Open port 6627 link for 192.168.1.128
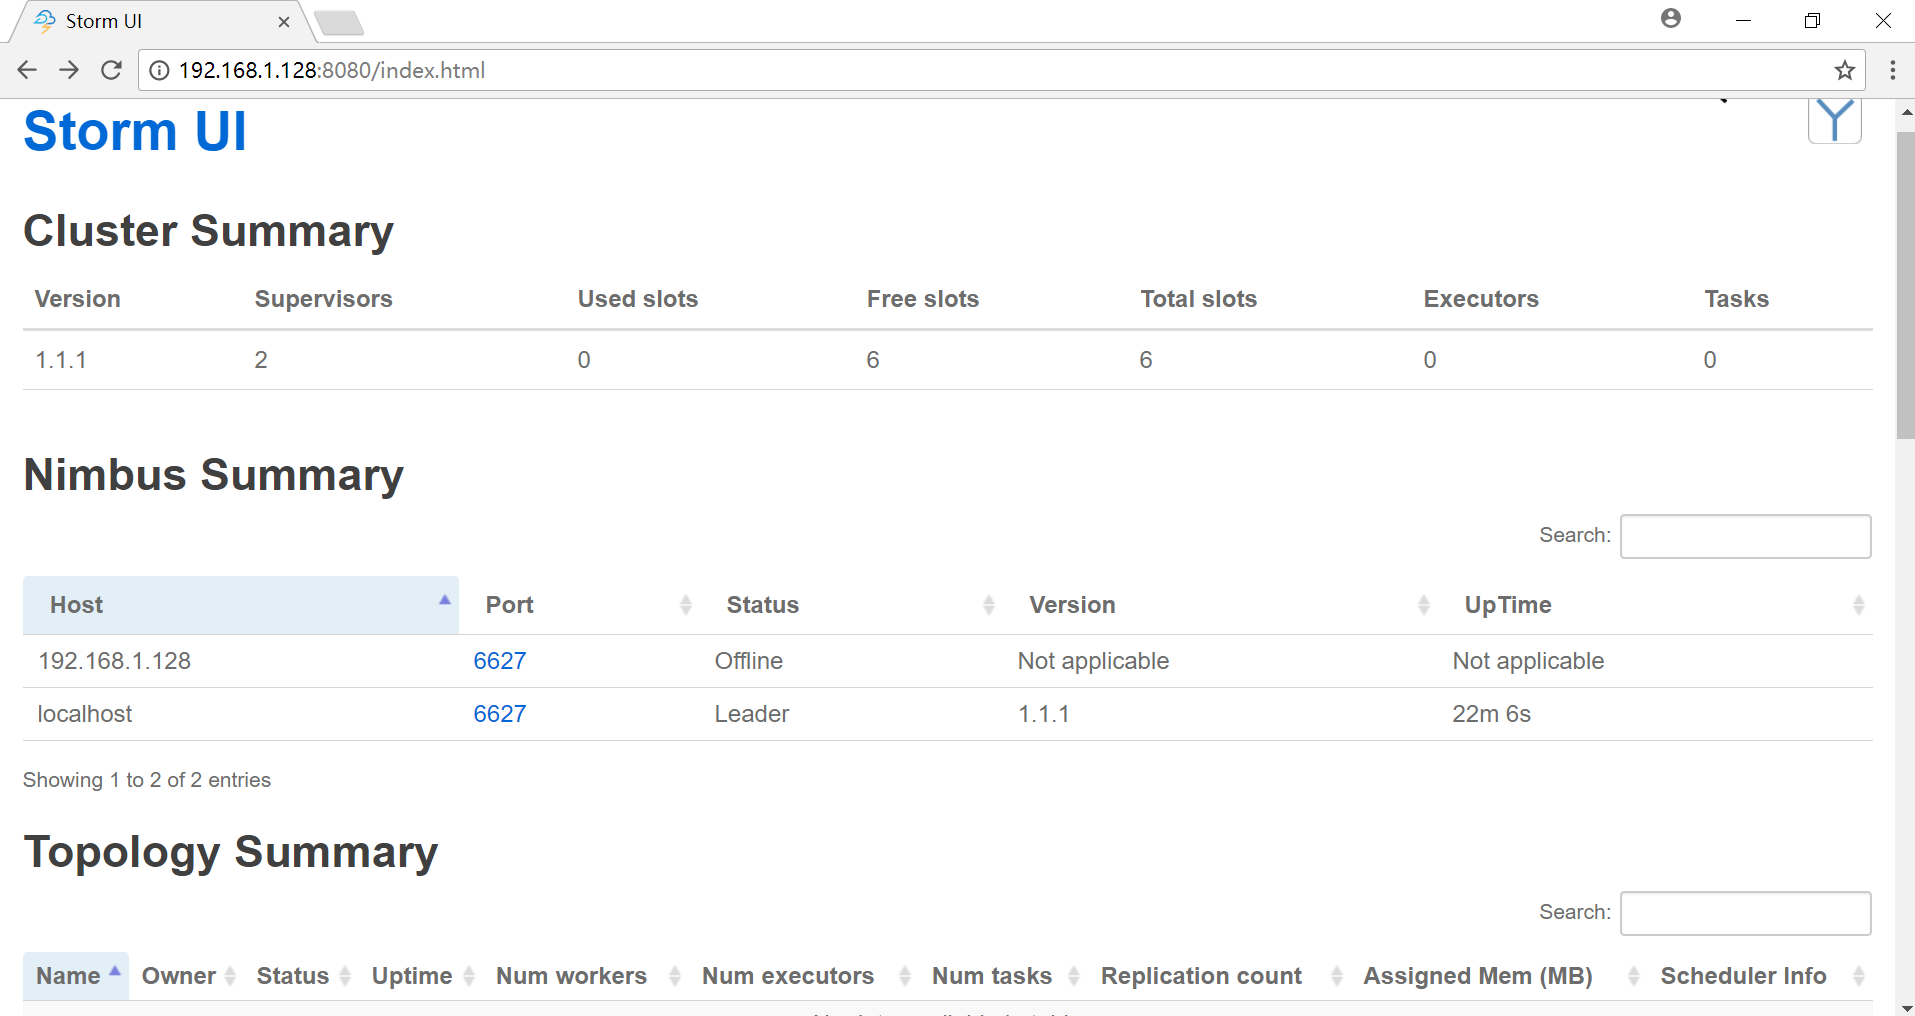The image size is (1915, 1016). click(500, 661)
